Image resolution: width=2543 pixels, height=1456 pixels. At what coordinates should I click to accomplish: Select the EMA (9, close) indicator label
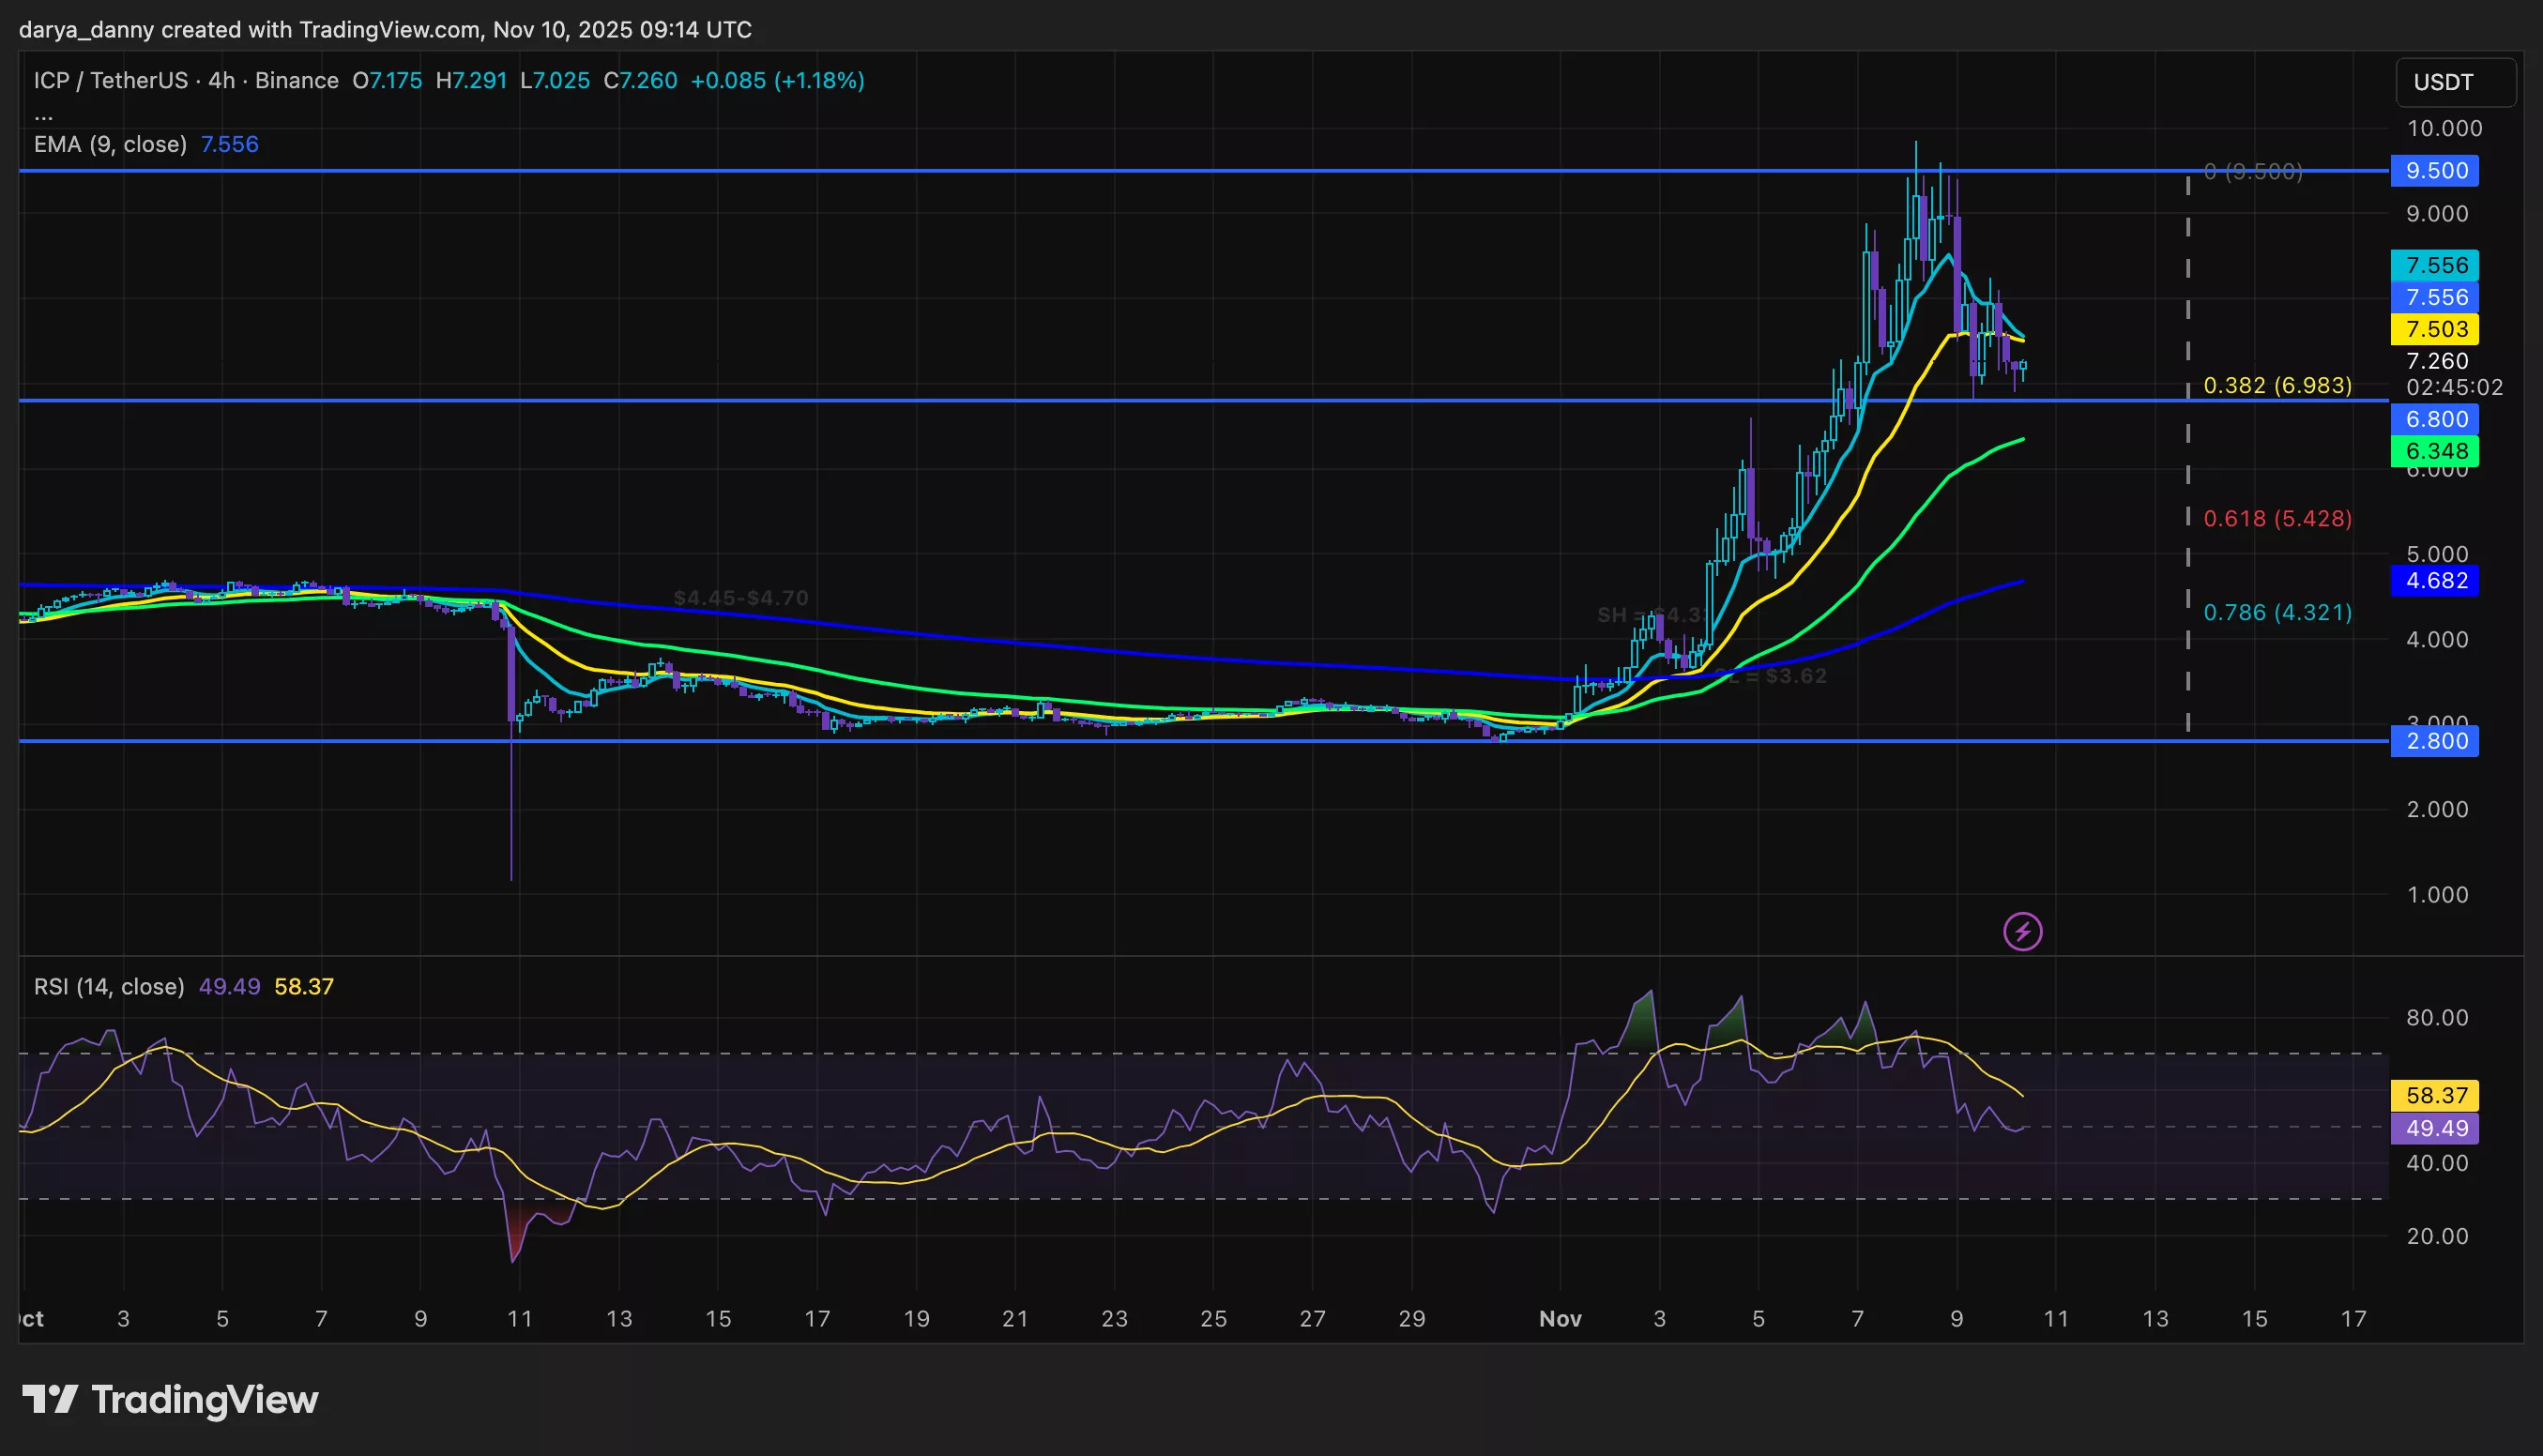click(110, 144)
